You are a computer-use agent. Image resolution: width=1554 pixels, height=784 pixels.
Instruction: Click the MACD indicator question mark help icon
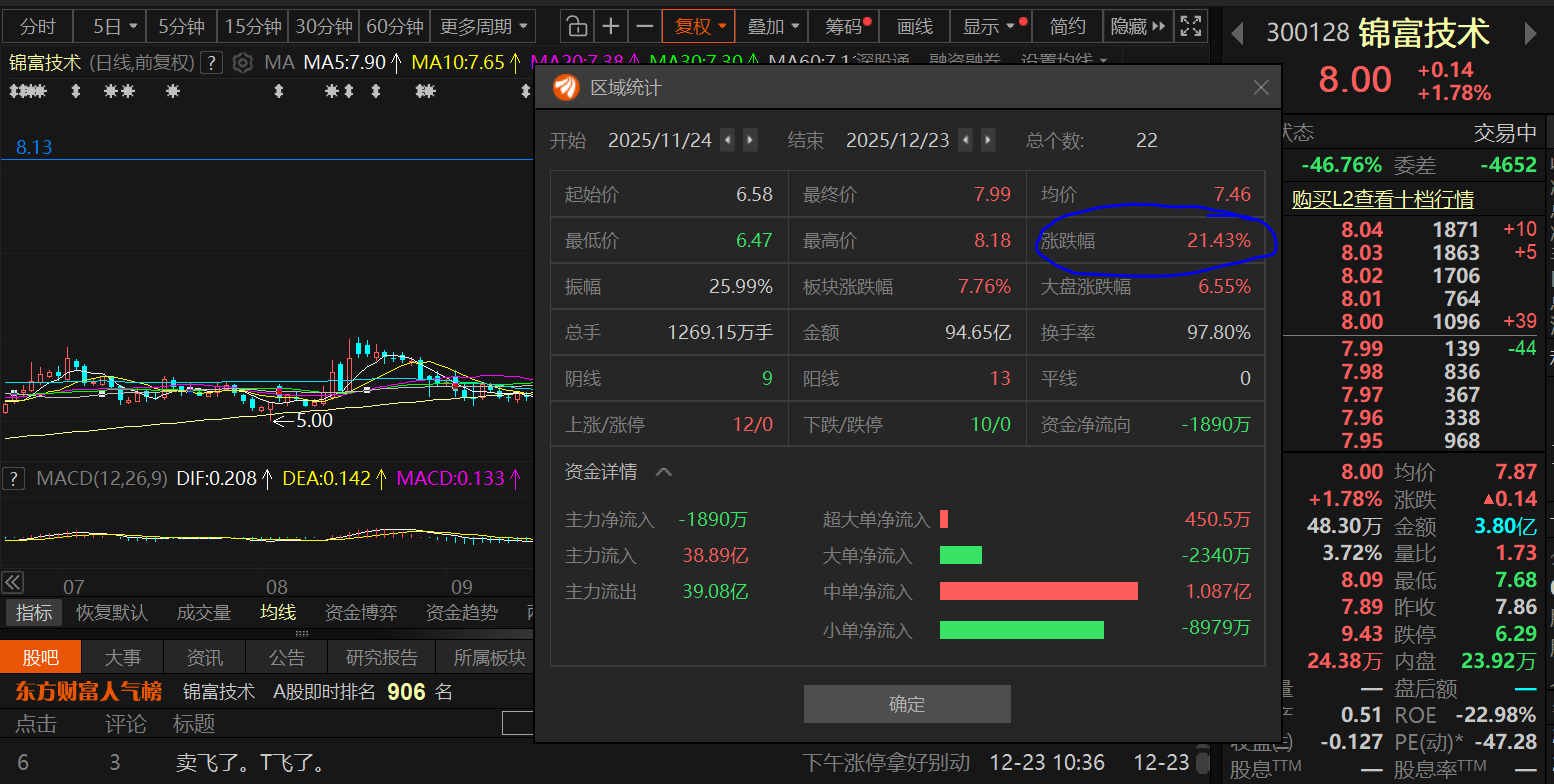coord(14,478)
